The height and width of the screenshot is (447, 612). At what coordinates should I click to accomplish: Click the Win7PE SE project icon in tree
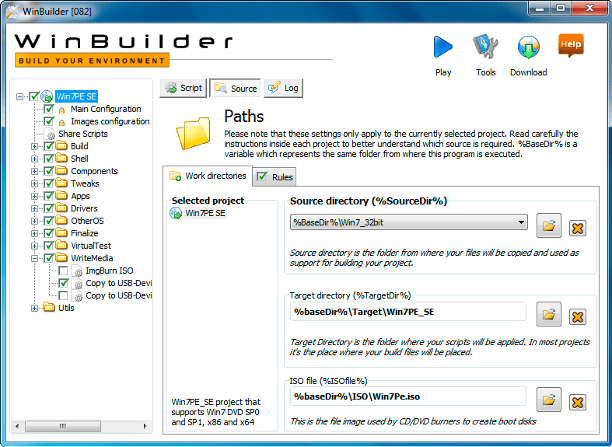(47, 96)
